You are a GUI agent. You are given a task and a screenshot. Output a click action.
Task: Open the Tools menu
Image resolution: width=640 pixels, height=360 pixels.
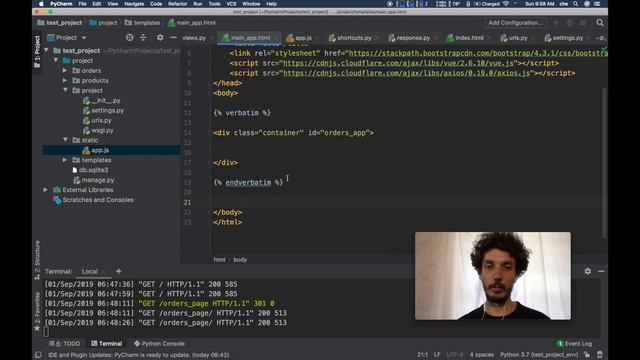(x=214, y=4)
